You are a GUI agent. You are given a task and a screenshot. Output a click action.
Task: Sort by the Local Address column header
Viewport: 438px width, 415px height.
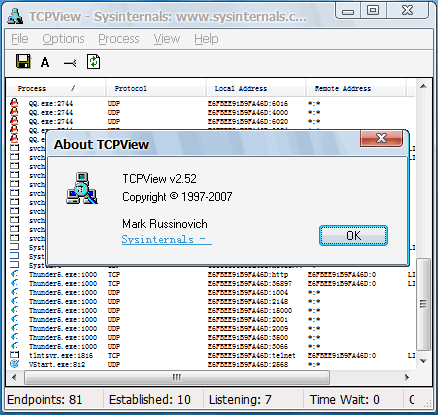click(x=256, y=88)
